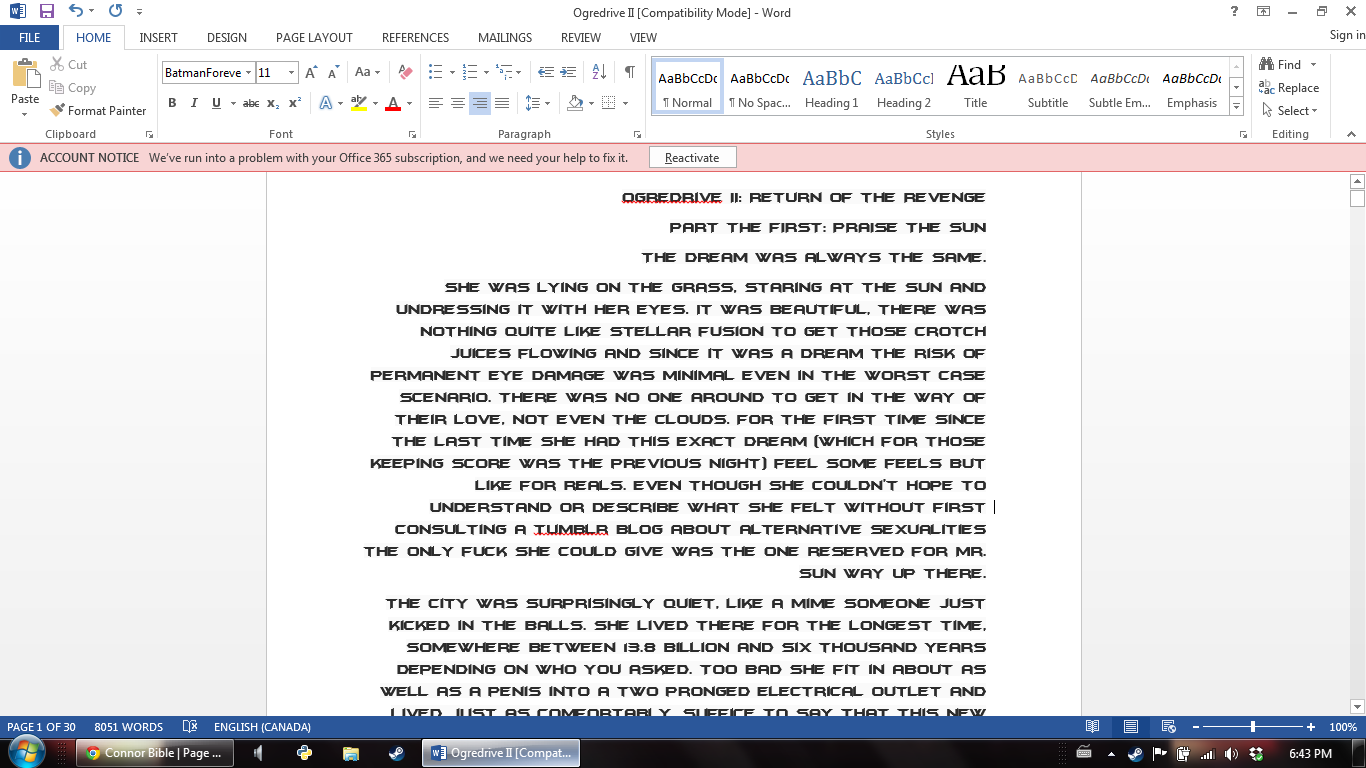The width and height of the screenshot is (1366, 768).
Task: Expand the Numbering list dropdown
Action: 486,72
